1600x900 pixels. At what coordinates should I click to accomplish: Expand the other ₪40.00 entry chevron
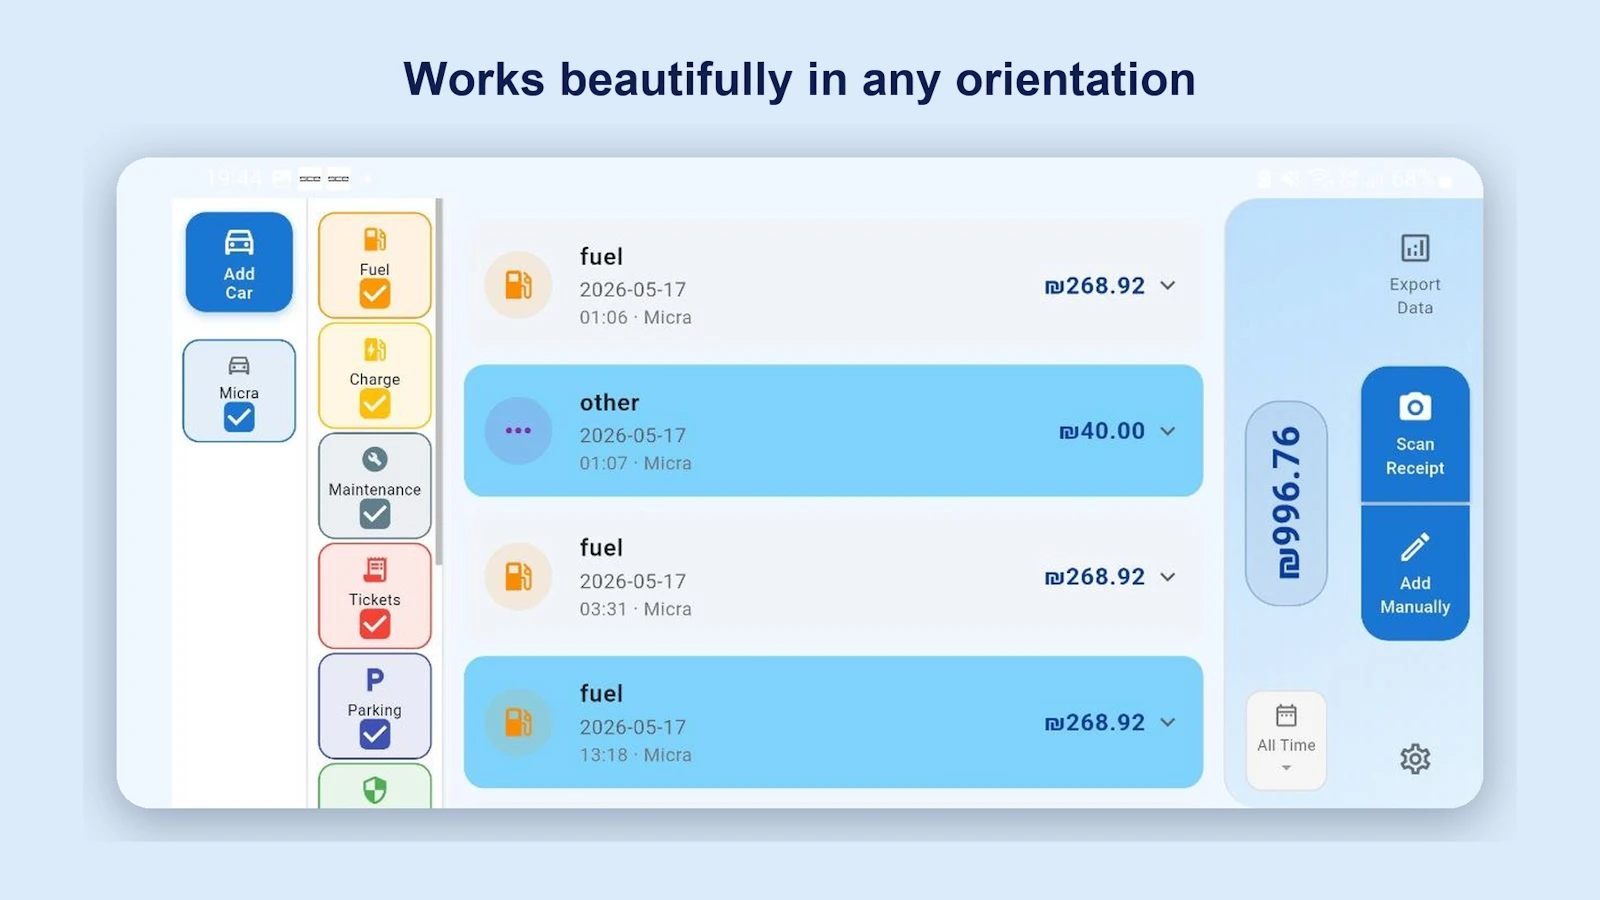(1168, 431)
